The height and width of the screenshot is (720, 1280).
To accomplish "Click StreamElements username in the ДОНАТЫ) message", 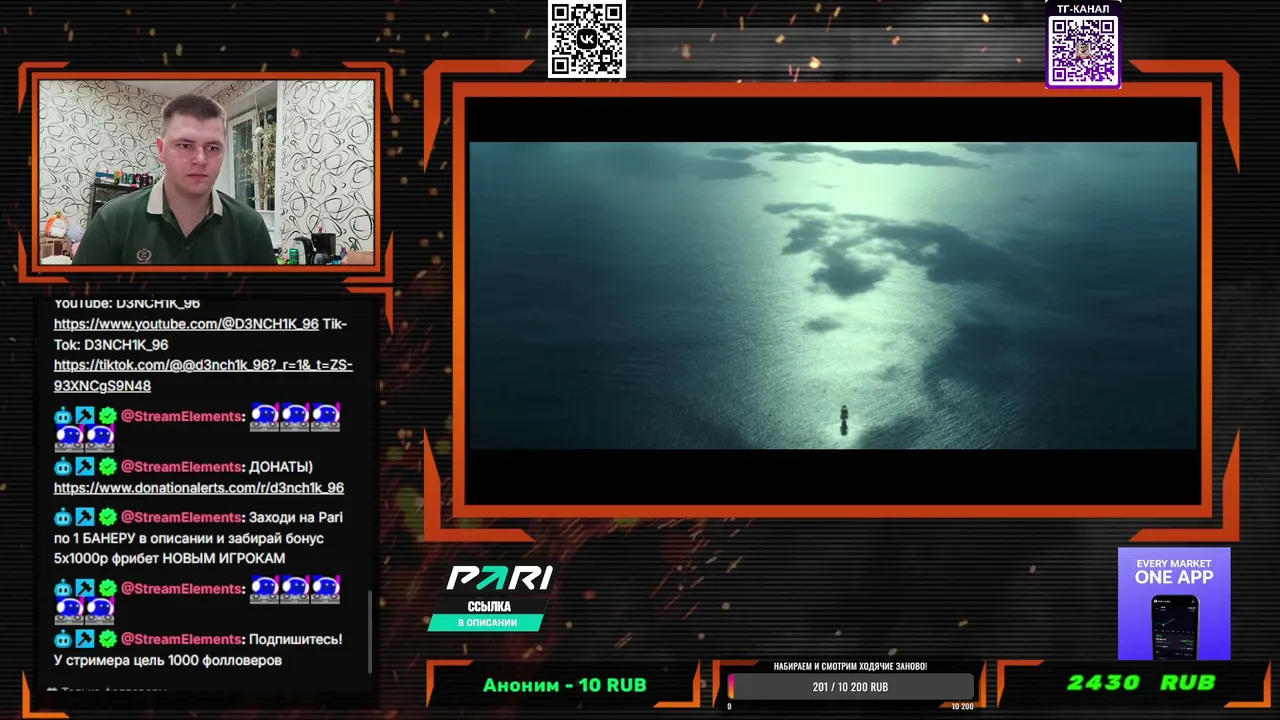I will 183,467.
